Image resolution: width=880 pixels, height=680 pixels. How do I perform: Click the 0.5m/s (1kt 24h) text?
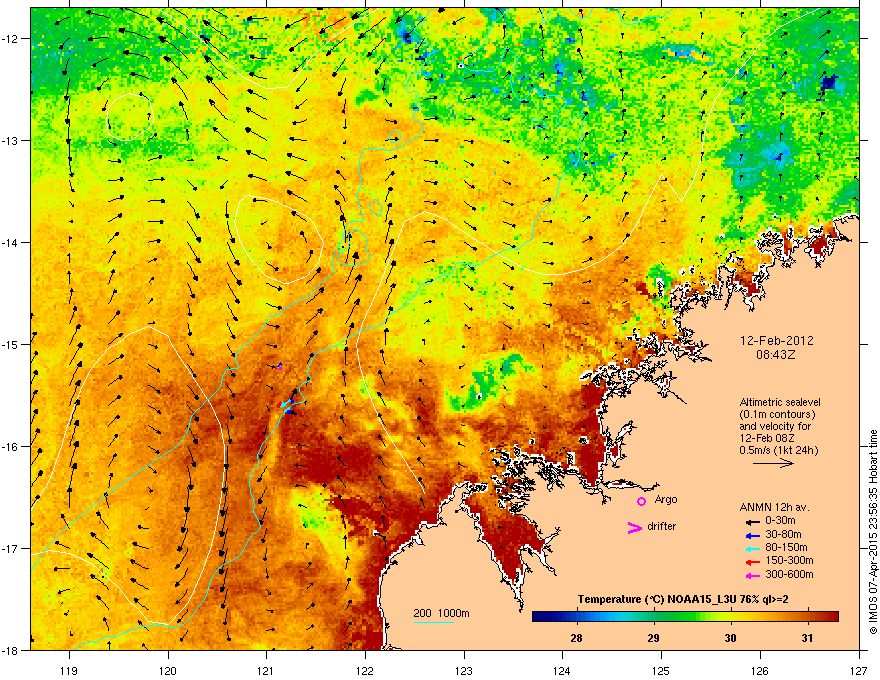(778, 451)
